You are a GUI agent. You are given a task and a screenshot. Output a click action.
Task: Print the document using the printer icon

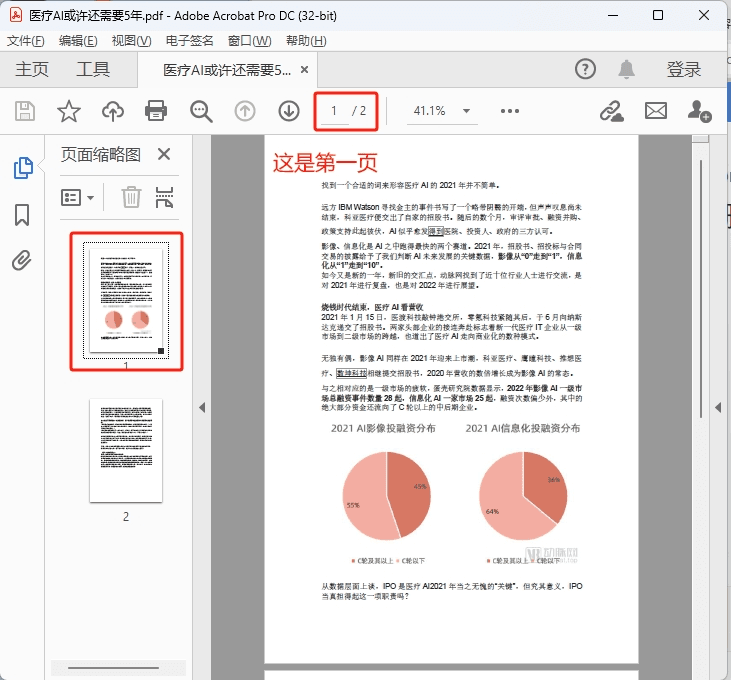(156, 111)
